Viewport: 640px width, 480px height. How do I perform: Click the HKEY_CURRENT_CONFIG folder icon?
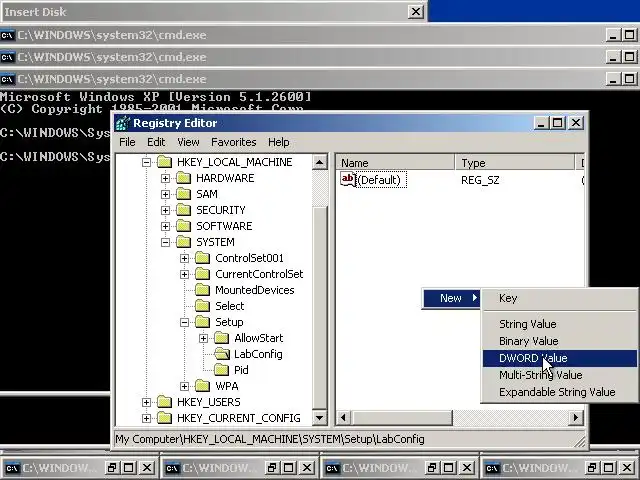(164, 418)
